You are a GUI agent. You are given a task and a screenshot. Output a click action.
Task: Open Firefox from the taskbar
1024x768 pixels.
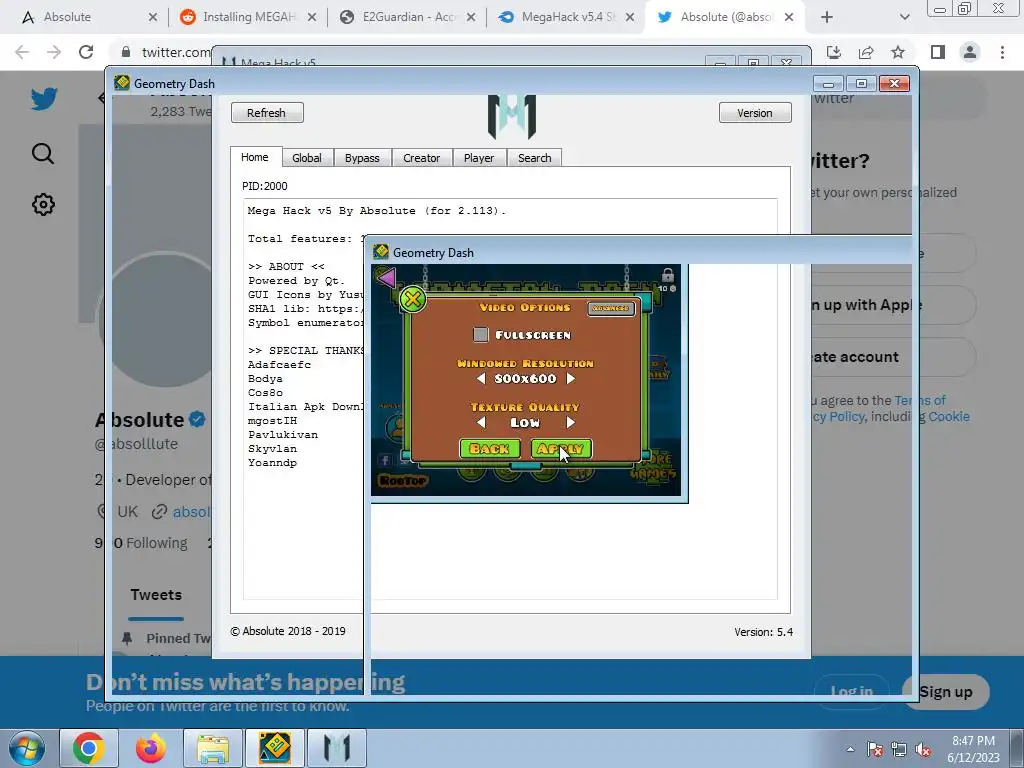(x=150, y=748)
